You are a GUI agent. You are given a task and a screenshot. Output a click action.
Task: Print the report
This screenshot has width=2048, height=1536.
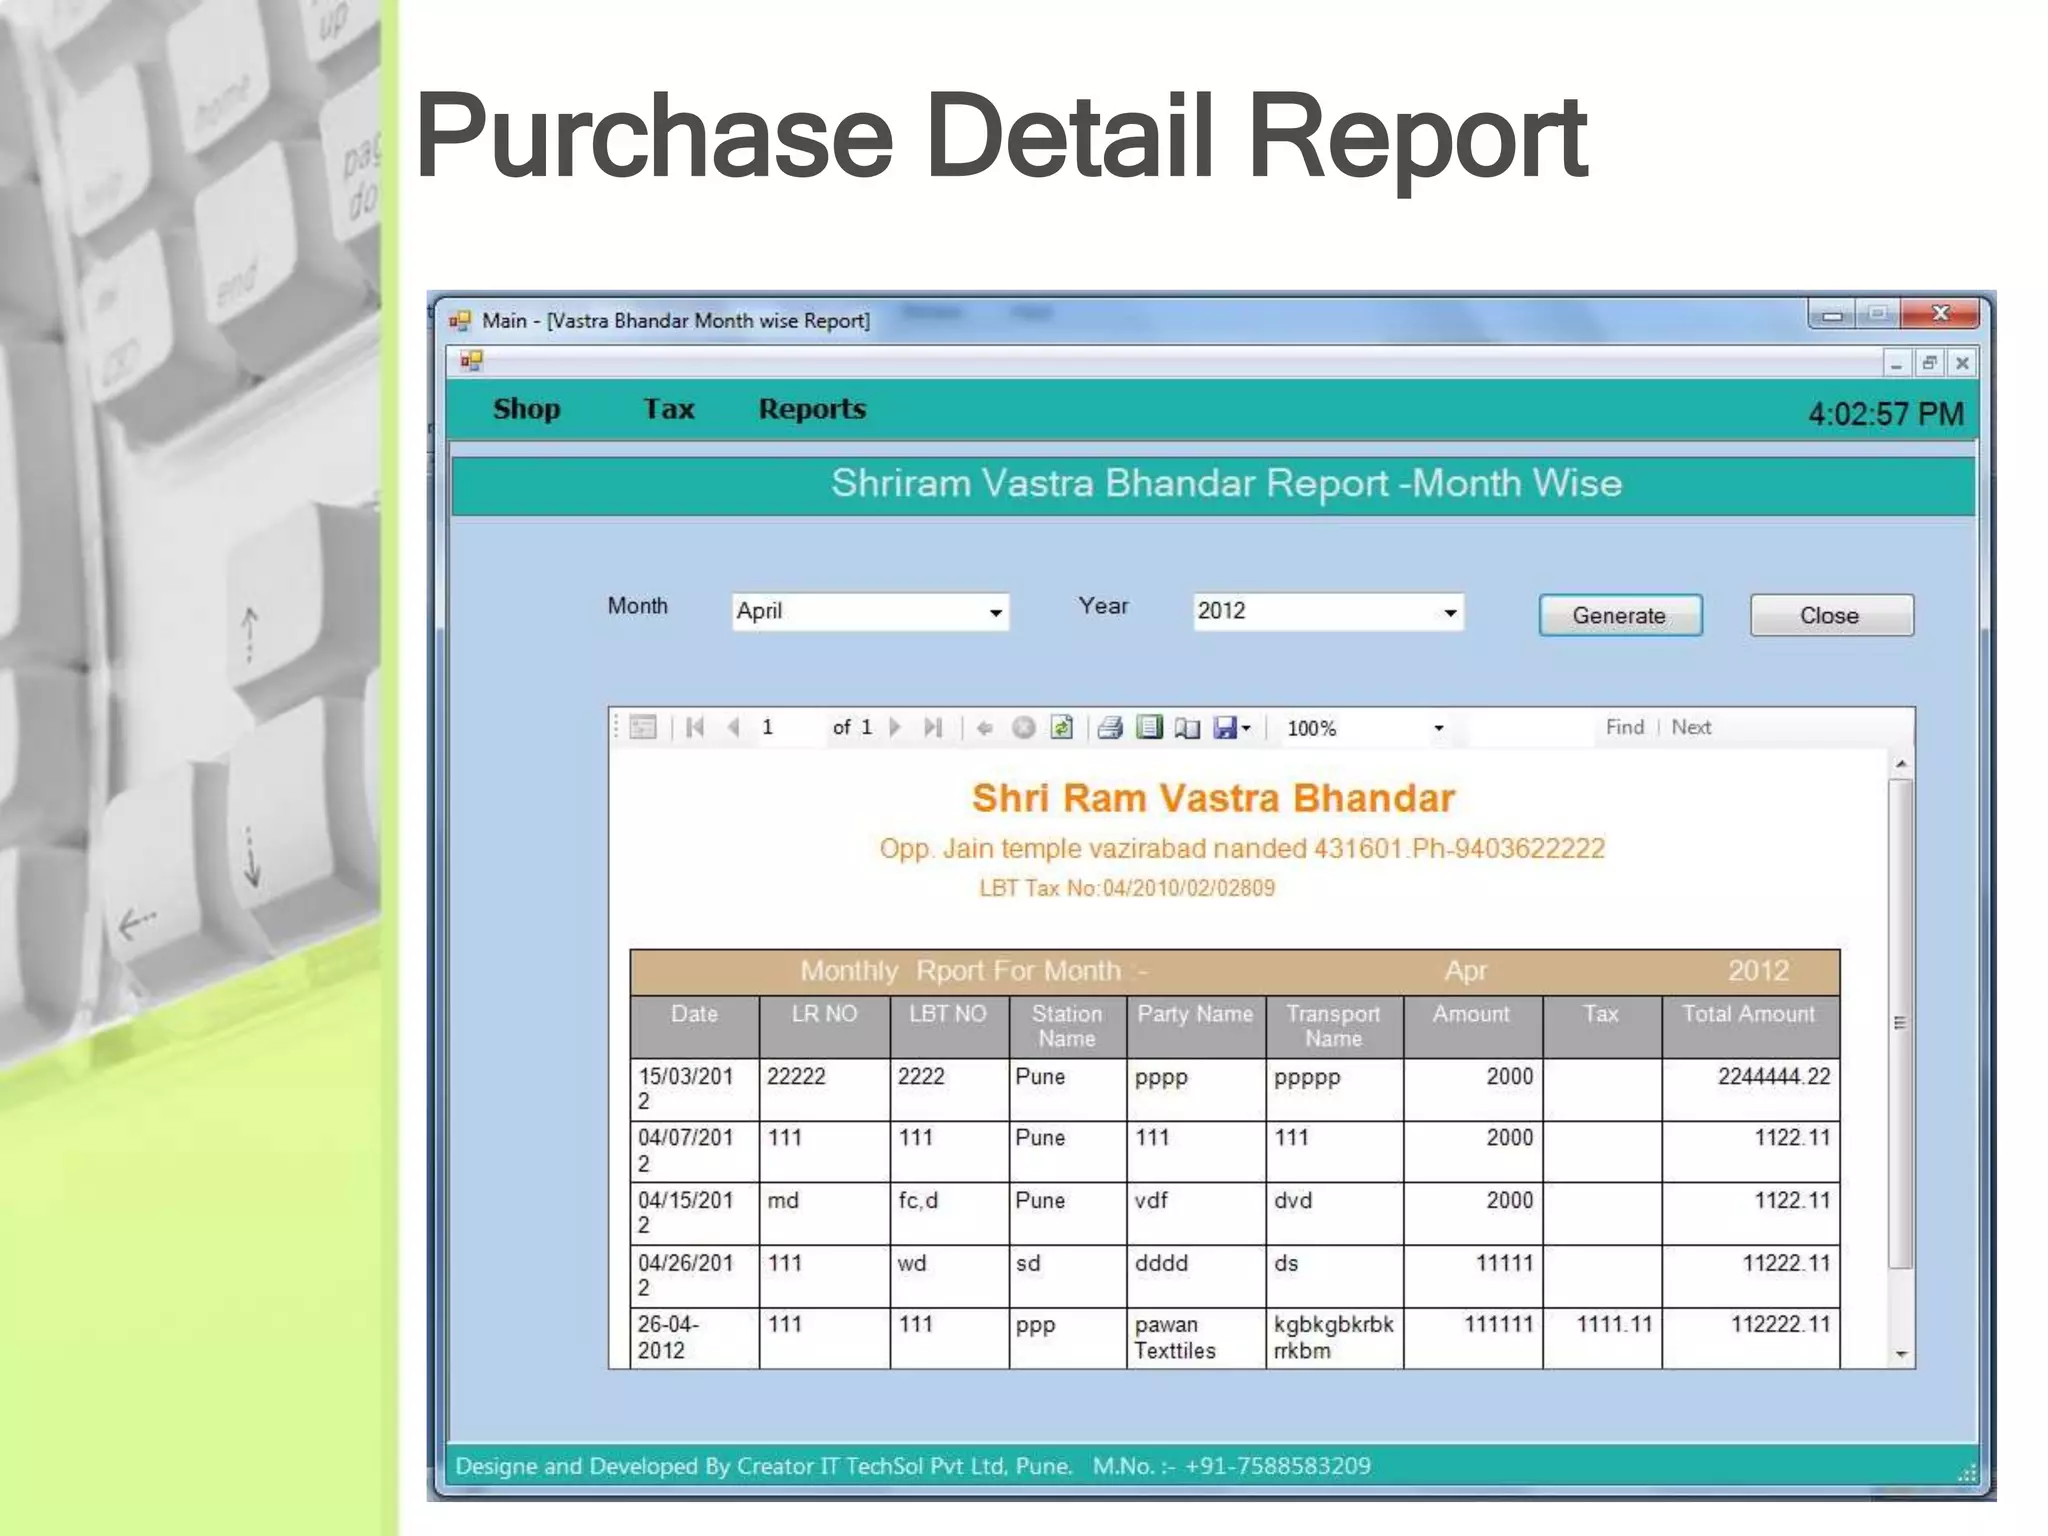tap(1110, 728)
